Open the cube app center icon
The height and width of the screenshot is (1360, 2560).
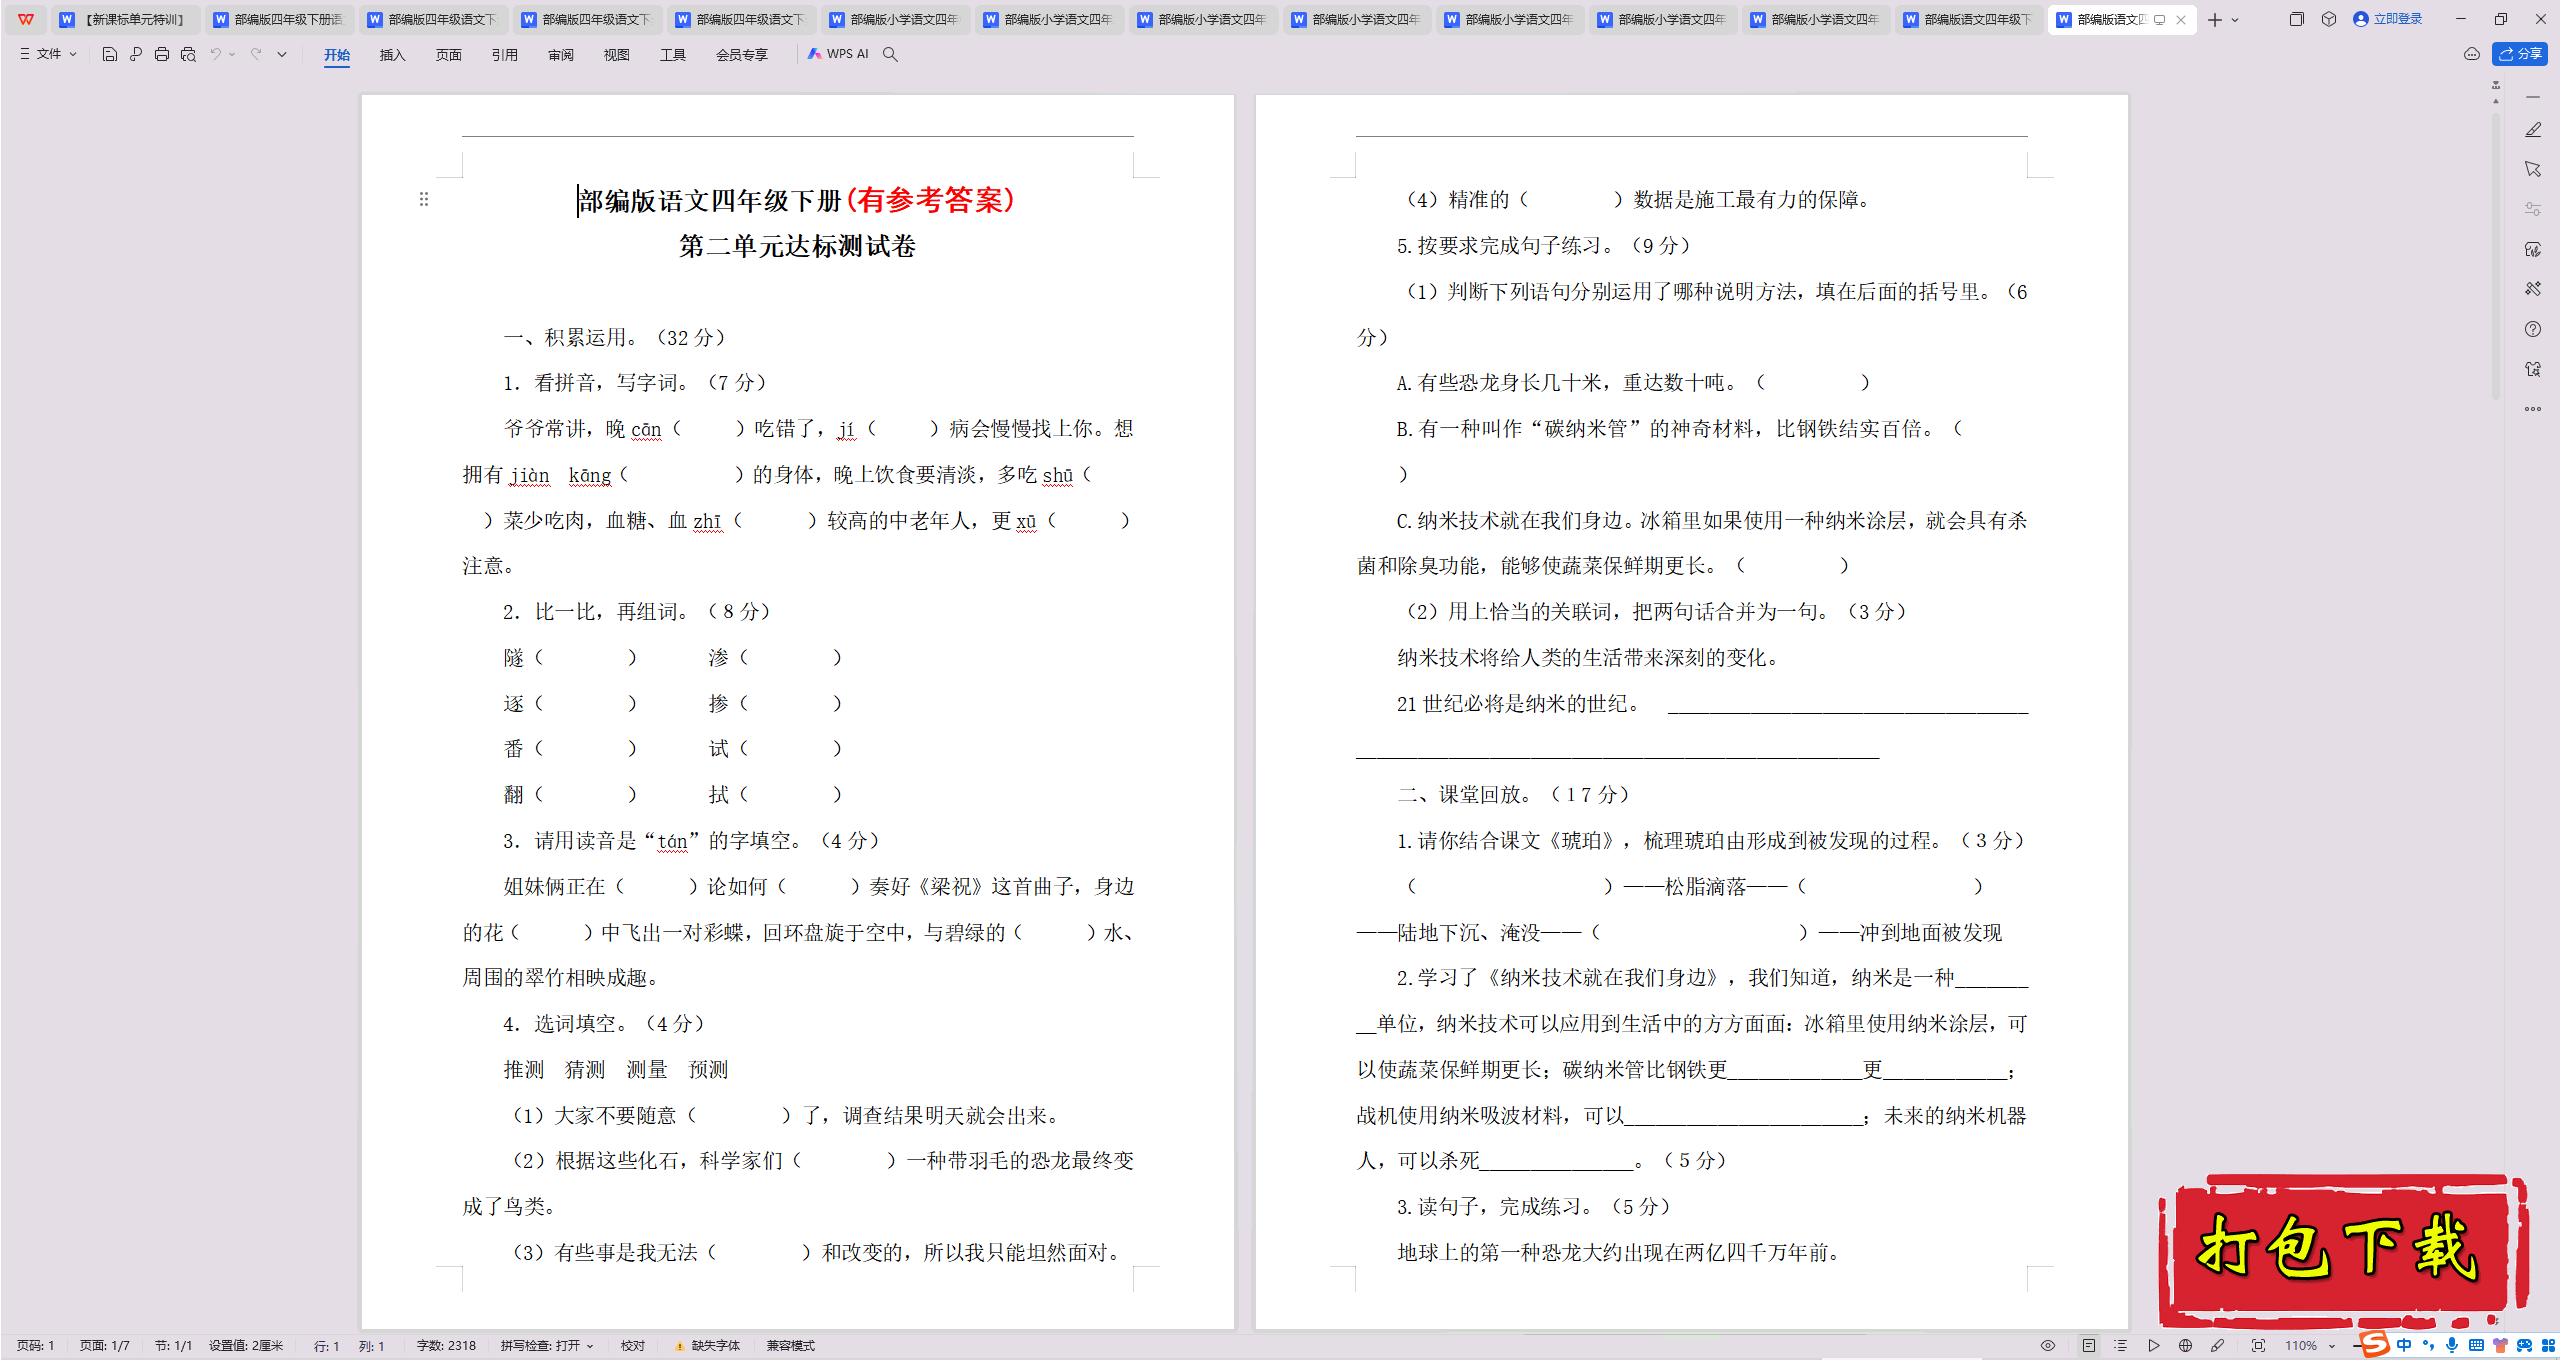[2329, 19]
